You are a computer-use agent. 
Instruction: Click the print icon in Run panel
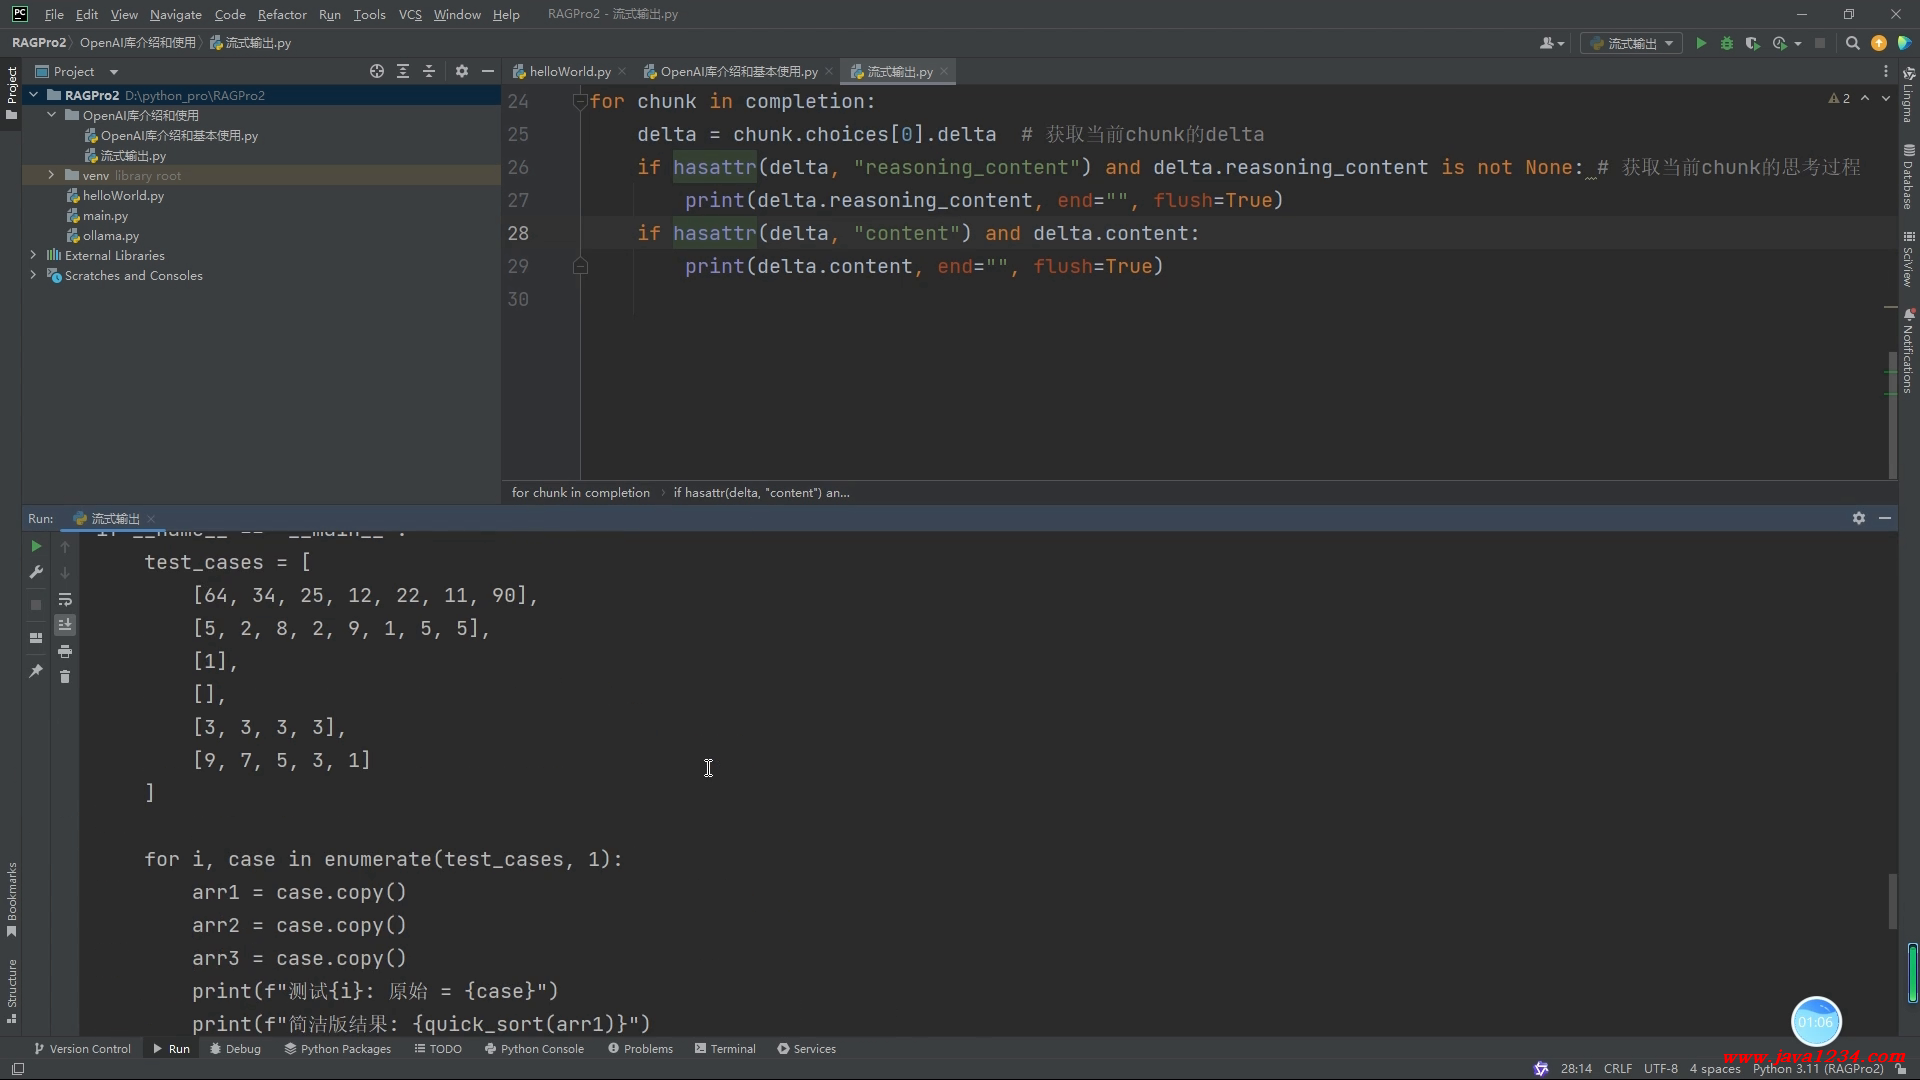coord(65,651)
